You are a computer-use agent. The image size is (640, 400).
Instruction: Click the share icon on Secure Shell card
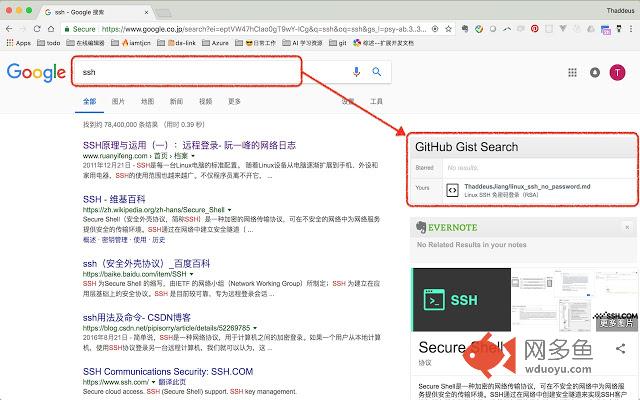[620, 348]
